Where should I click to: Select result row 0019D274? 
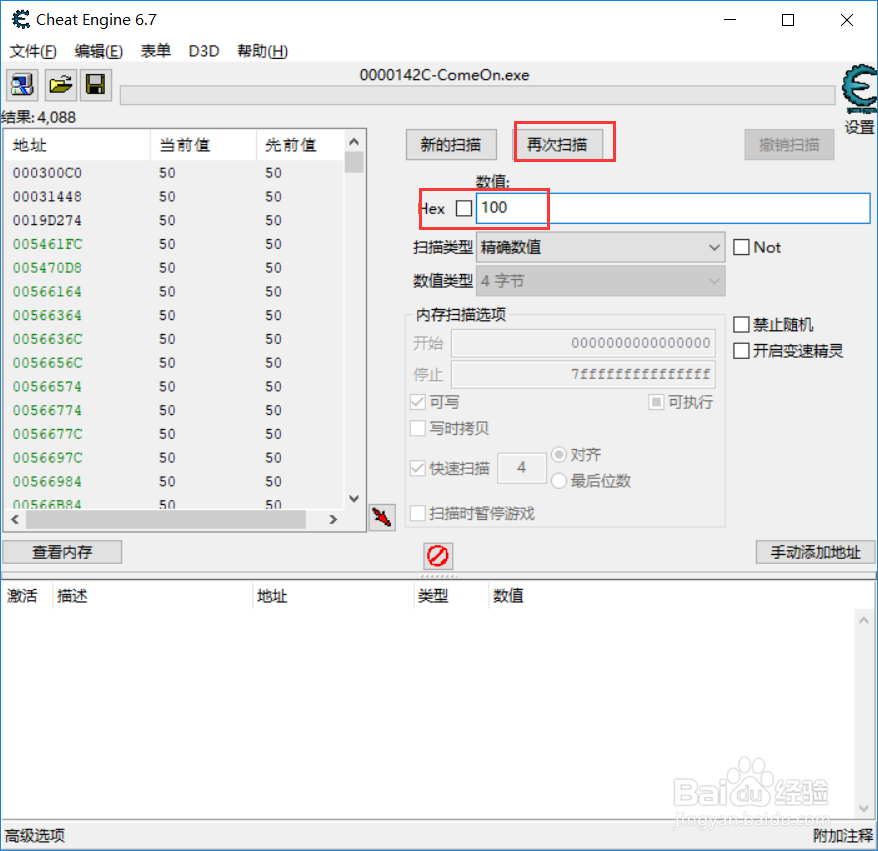tap(174, 221)
